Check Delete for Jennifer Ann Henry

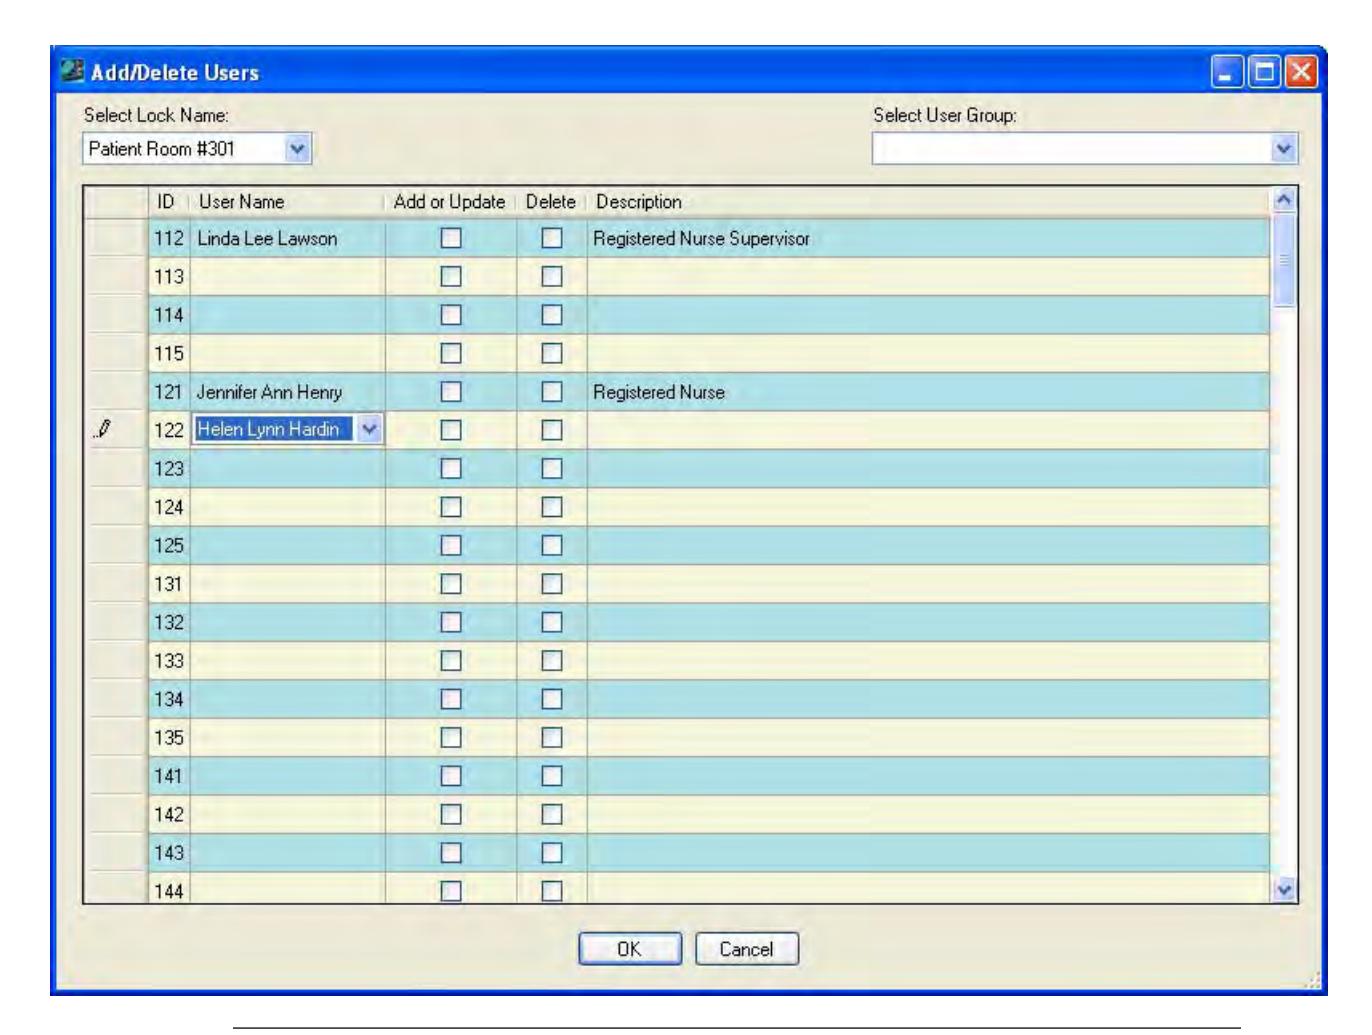coord(551,392)
